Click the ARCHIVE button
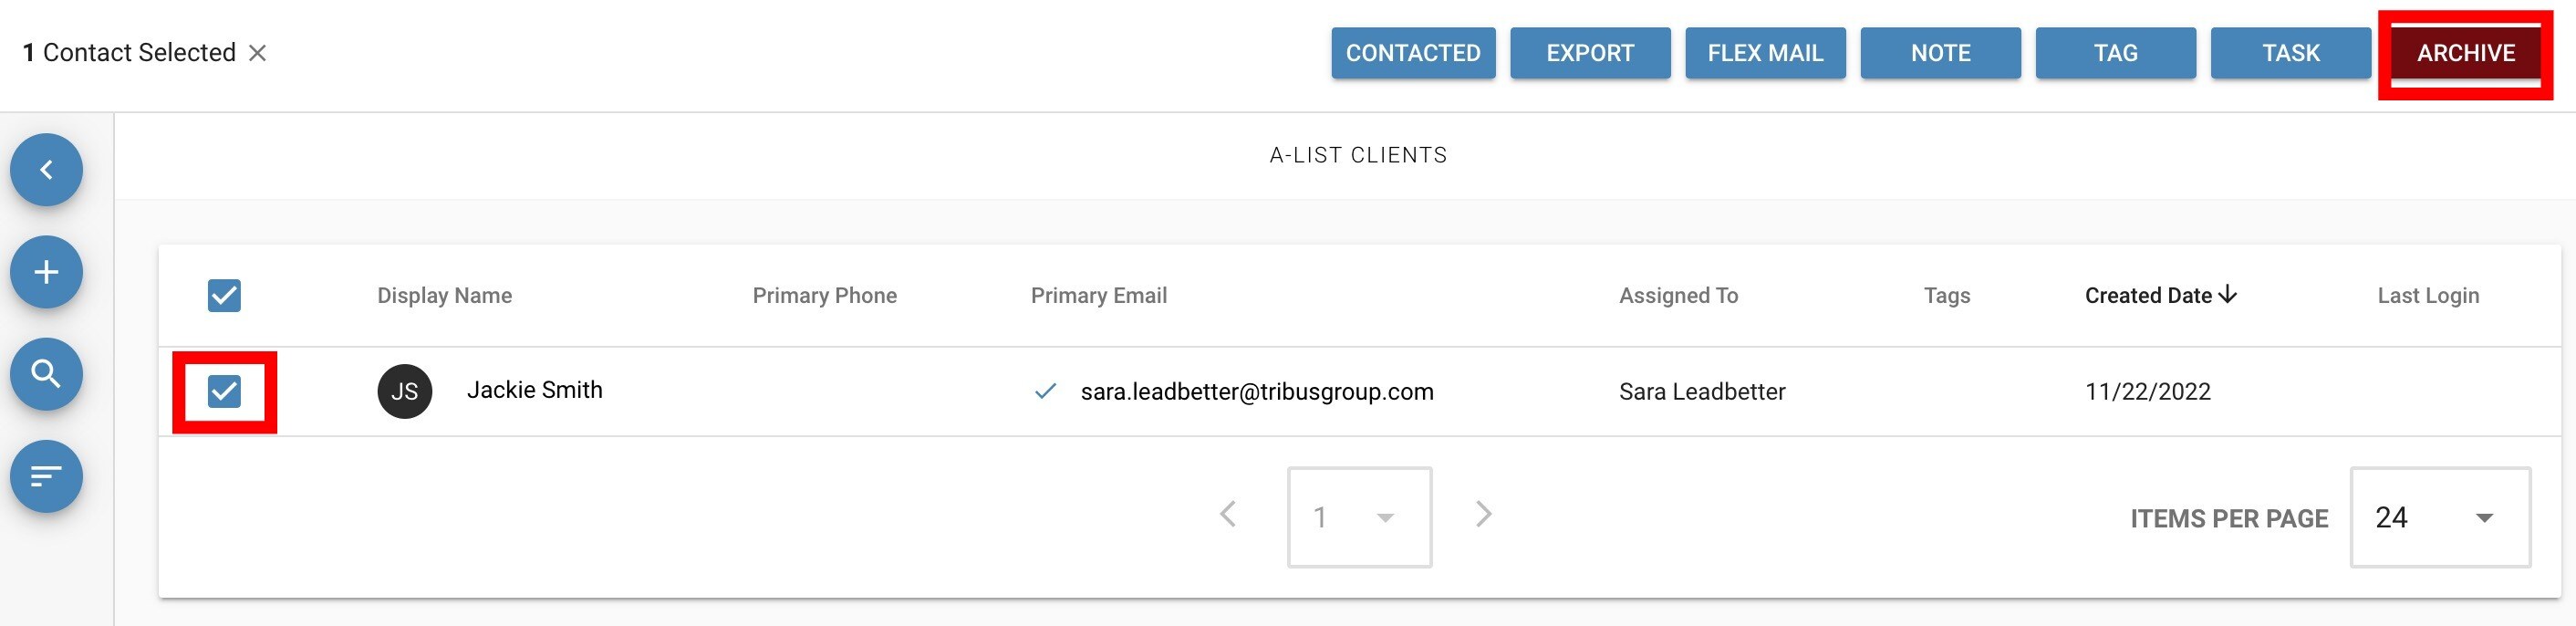 point(2465,53)
